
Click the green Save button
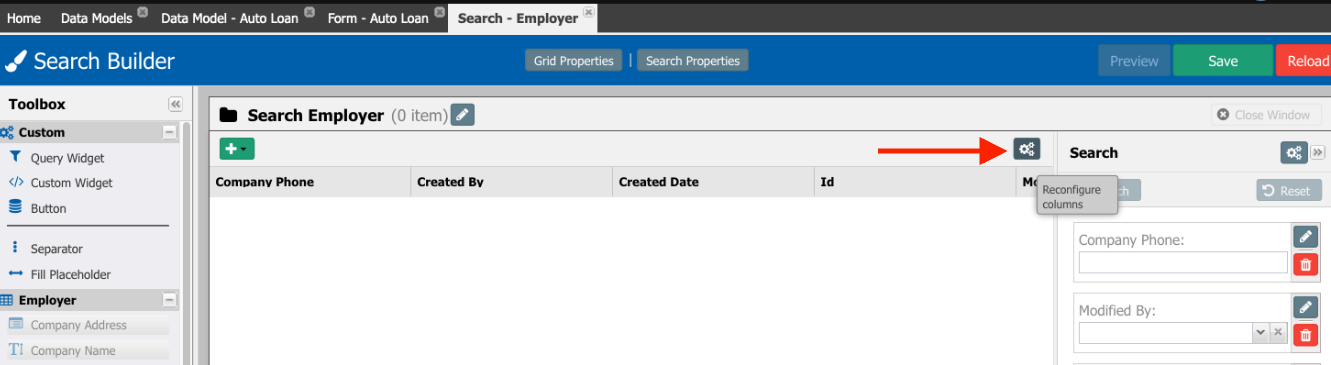[x=1223, y=61]
